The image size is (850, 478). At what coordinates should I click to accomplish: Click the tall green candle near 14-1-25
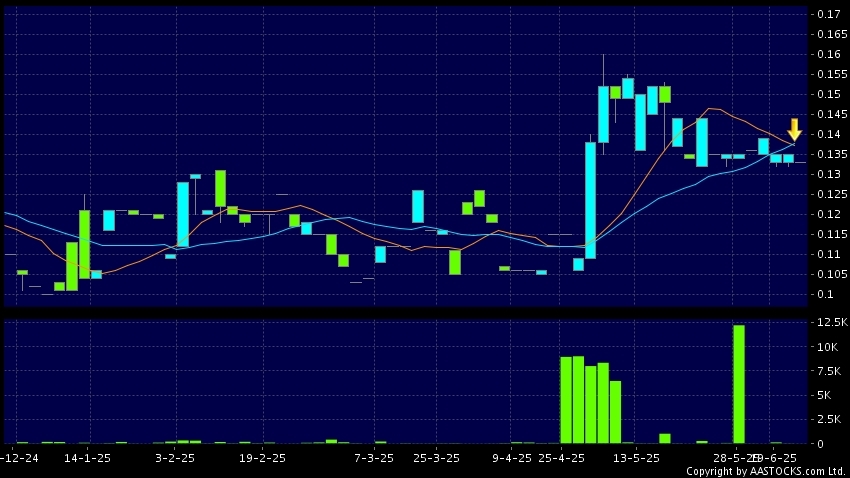[x=85, y=244]
